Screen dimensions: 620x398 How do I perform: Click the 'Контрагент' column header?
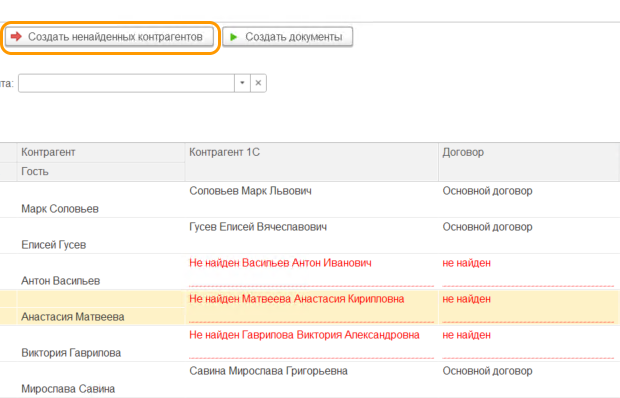[101, 152]
